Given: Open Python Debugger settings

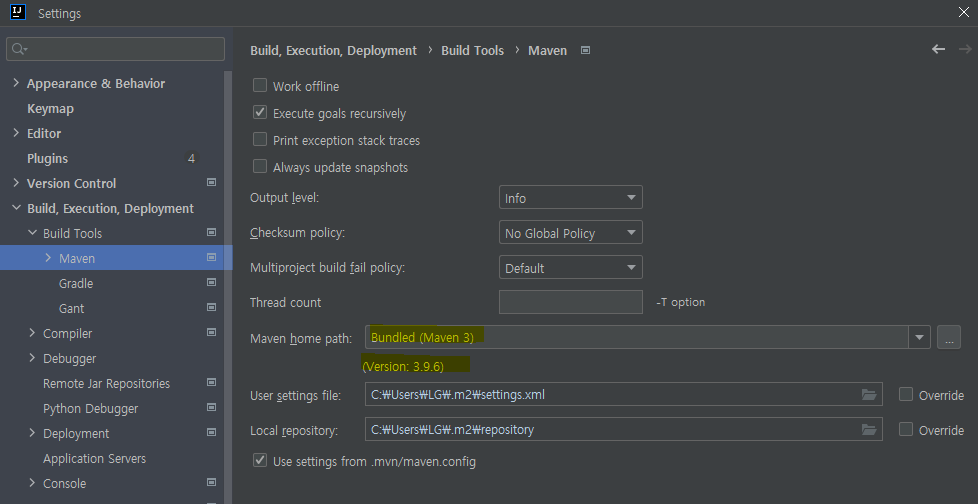Looking at the screenshot, I should coord(90,409).
